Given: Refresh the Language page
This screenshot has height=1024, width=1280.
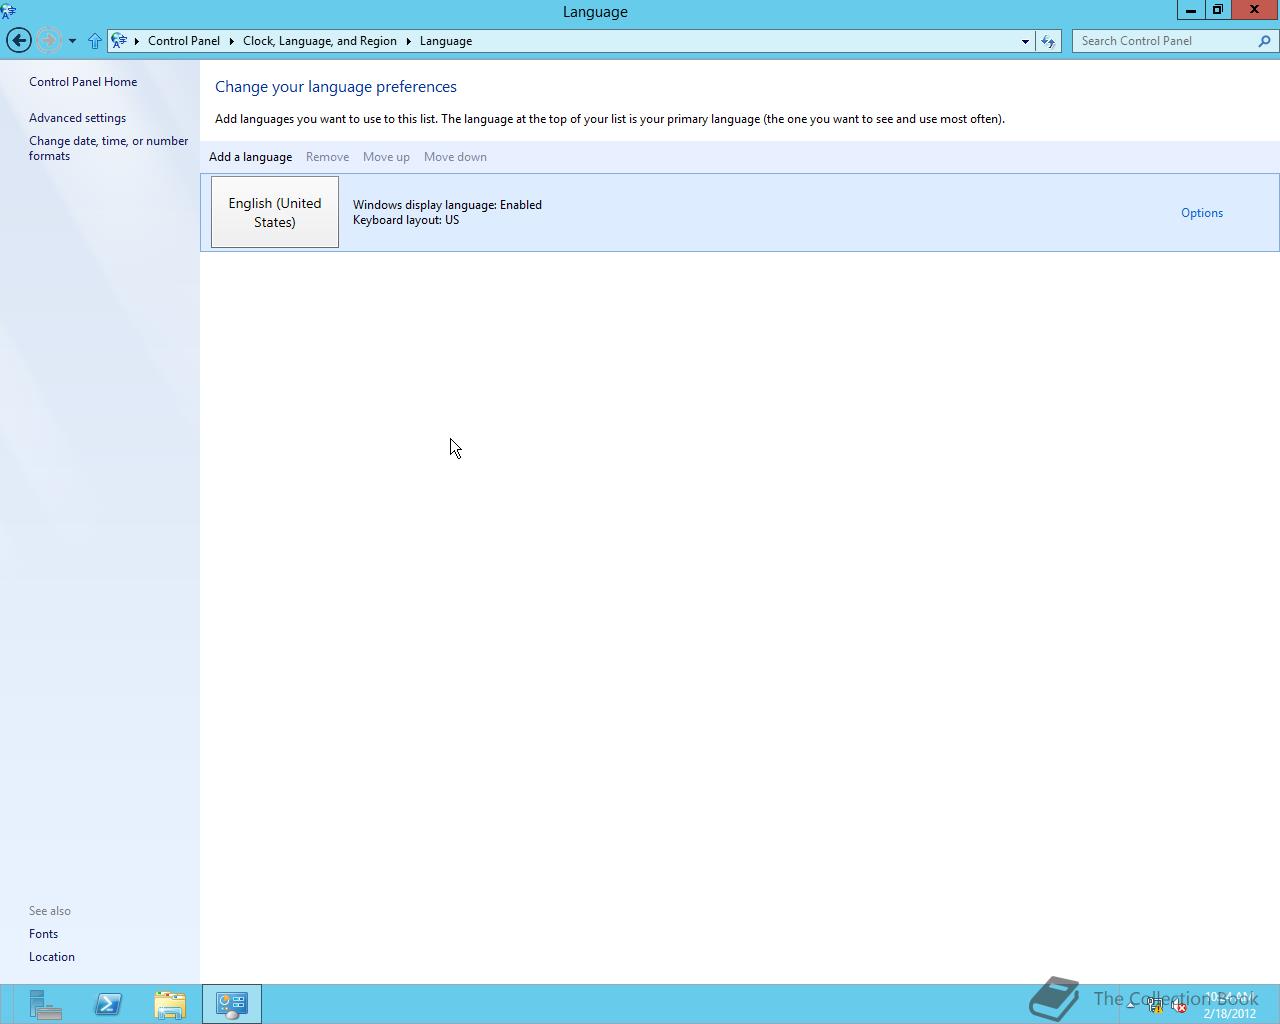Looking at the screenshot, I should 1048,41.
